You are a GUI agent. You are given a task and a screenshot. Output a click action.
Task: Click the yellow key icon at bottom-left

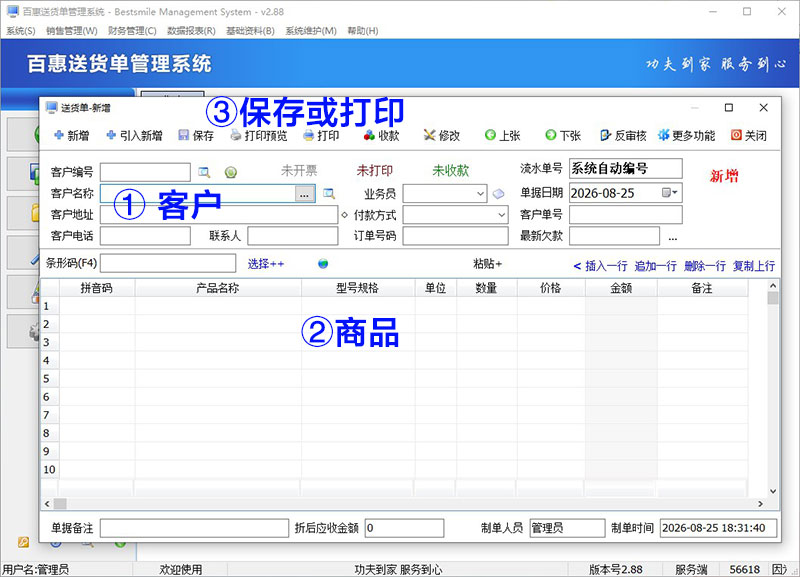pos(23,542)
